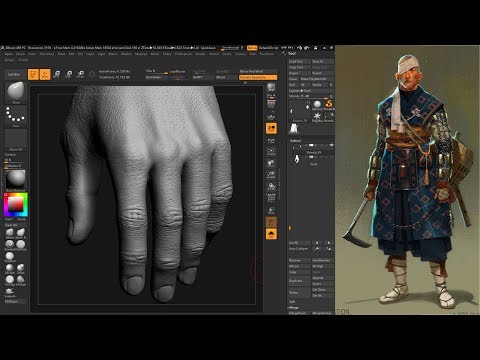The height and width of the screenshot is (360, 480).
Task: Activate the Scale transform icon
Action: click(x=69, y=74)
